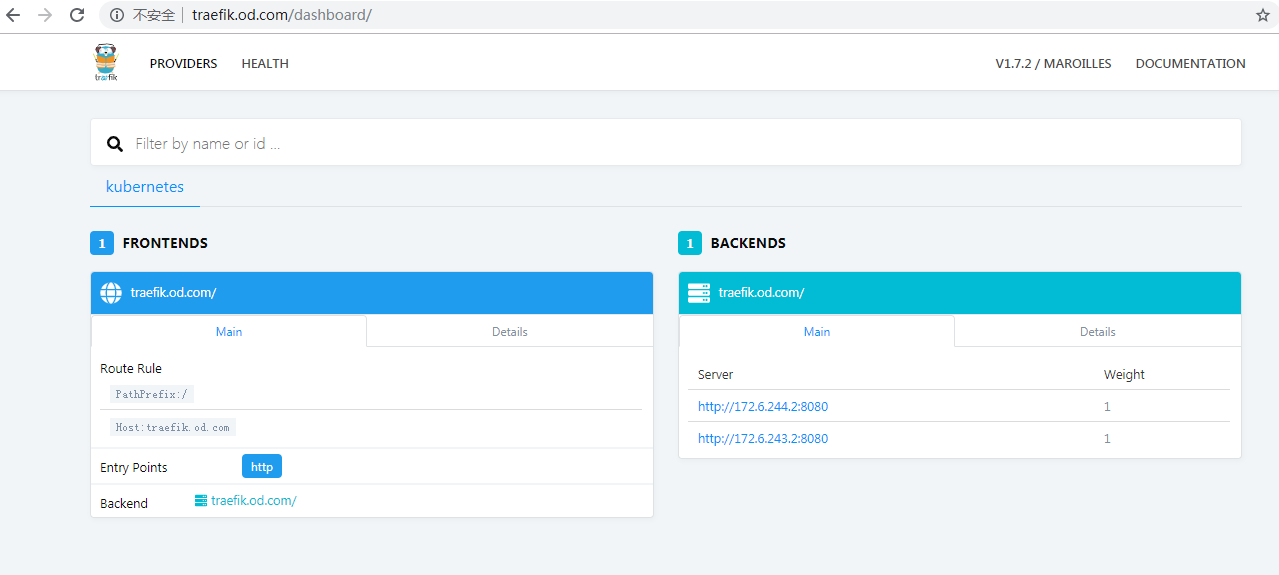1279x575 pixels.
Task: Switch to Details tab in frontend card
Action: click(510, 331)
